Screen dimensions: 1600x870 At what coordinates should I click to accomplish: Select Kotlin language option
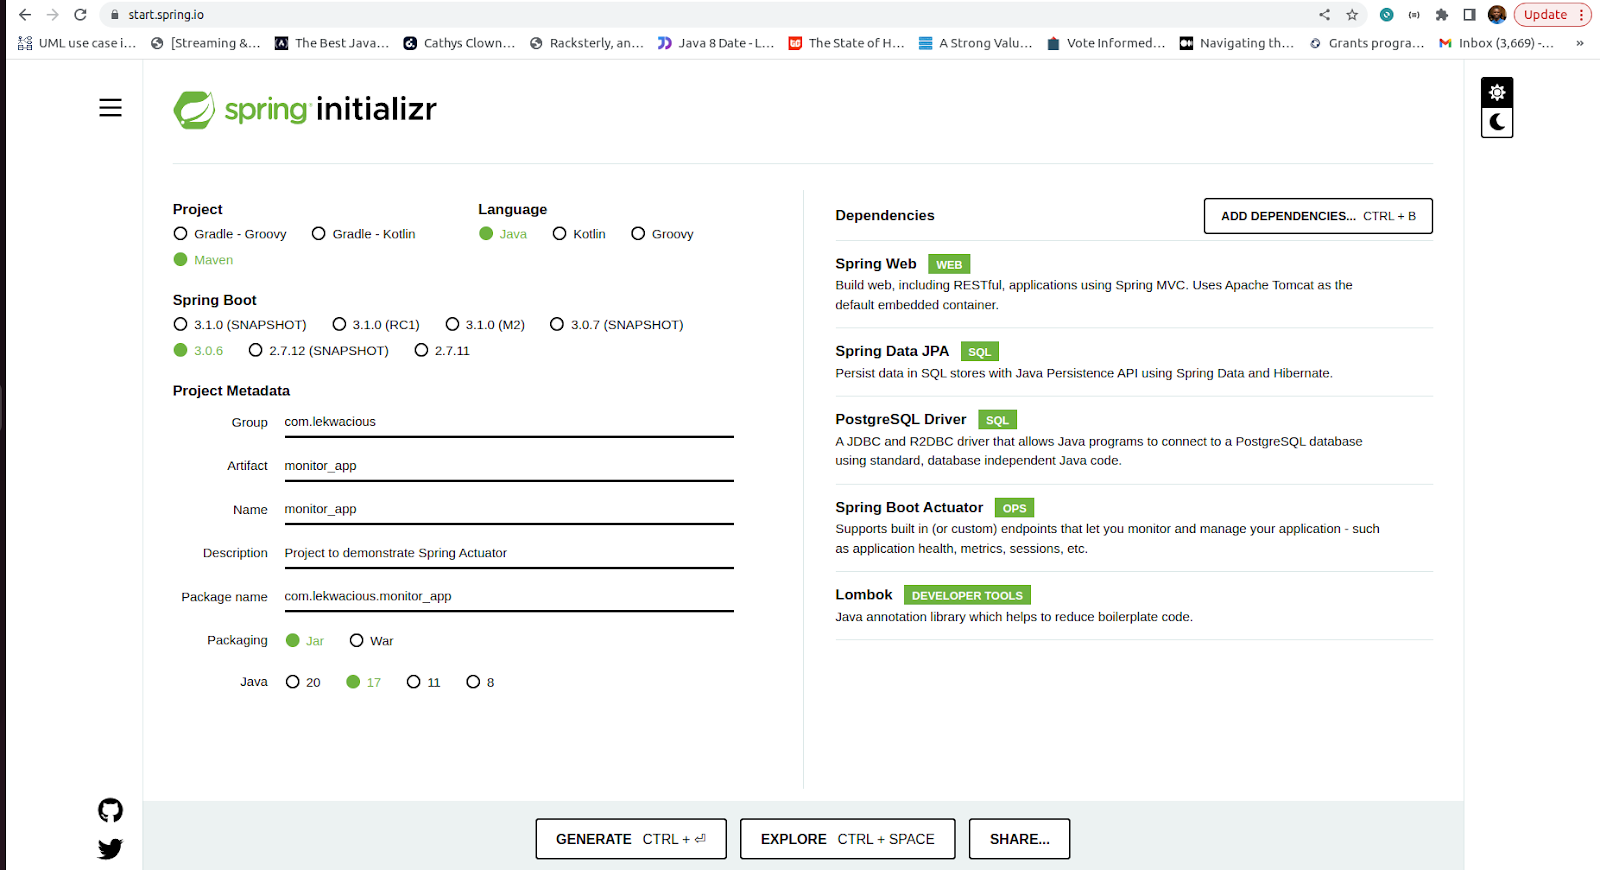[x=579, y=234]
